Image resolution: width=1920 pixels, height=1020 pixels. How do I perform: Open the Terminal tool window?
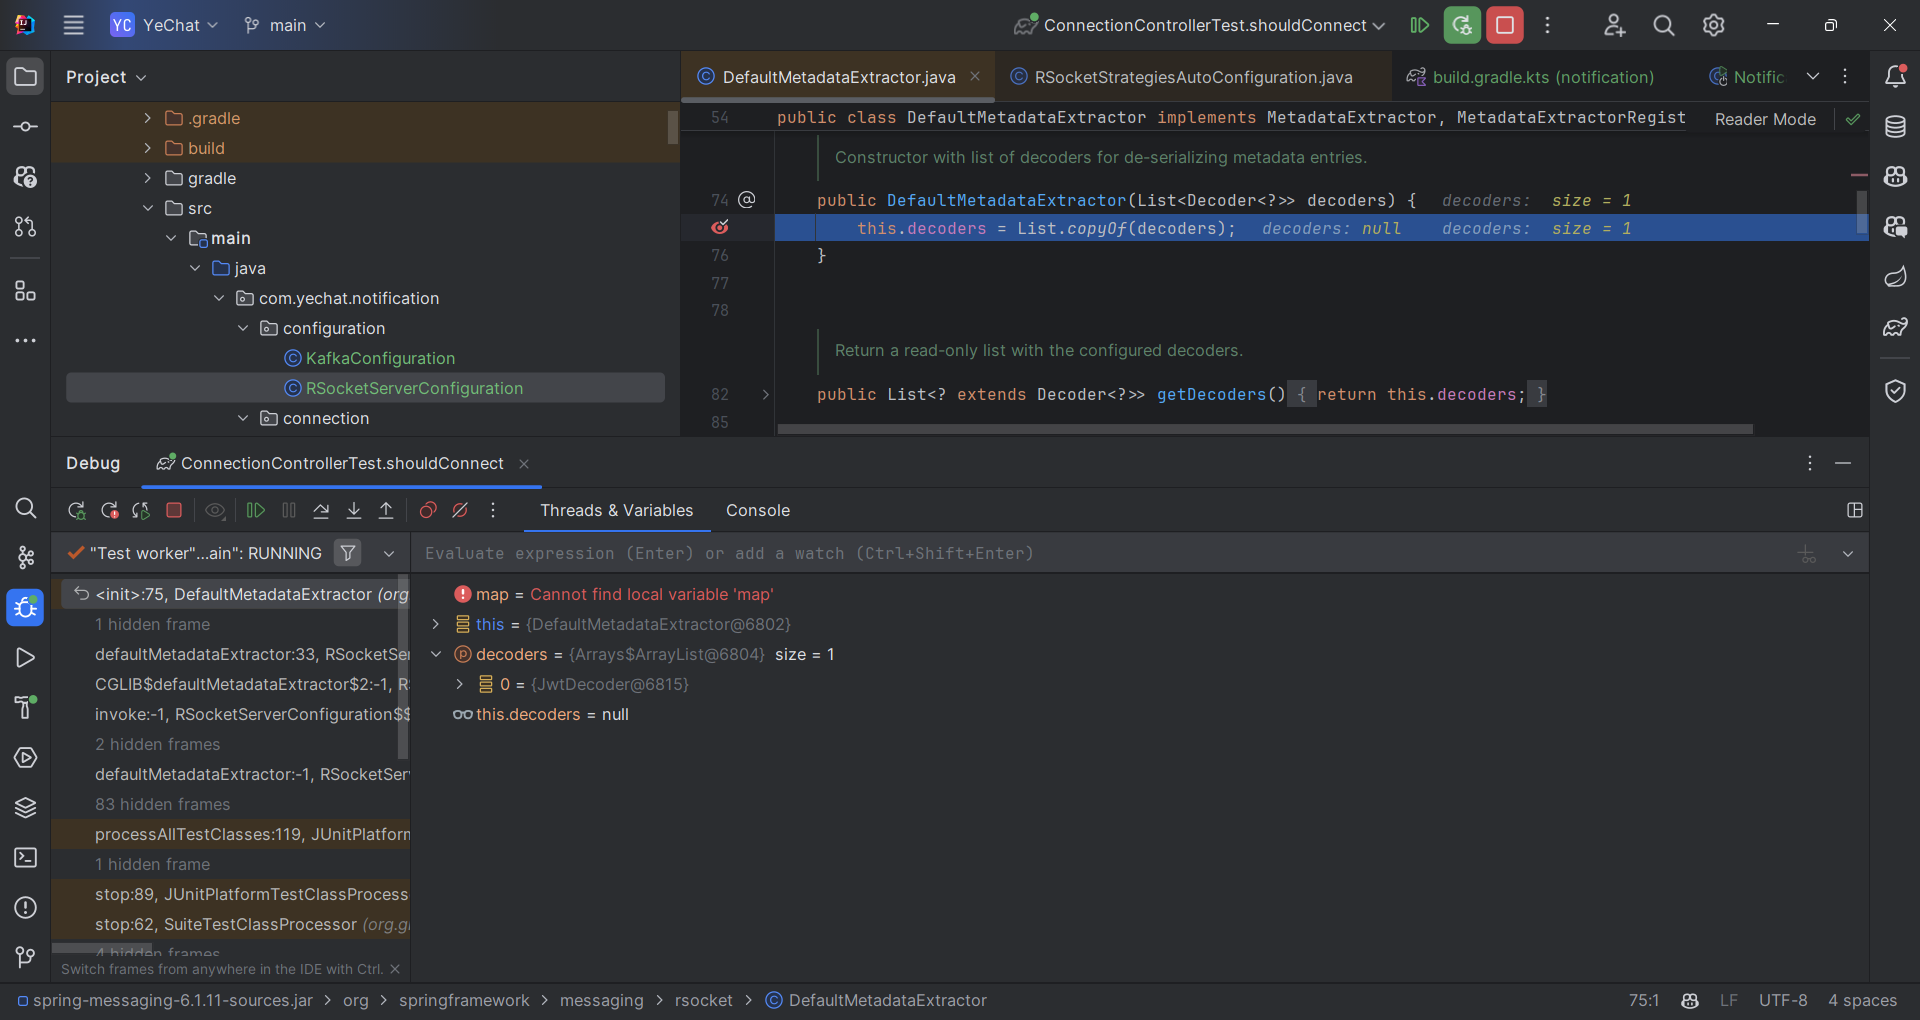[25, 857]
